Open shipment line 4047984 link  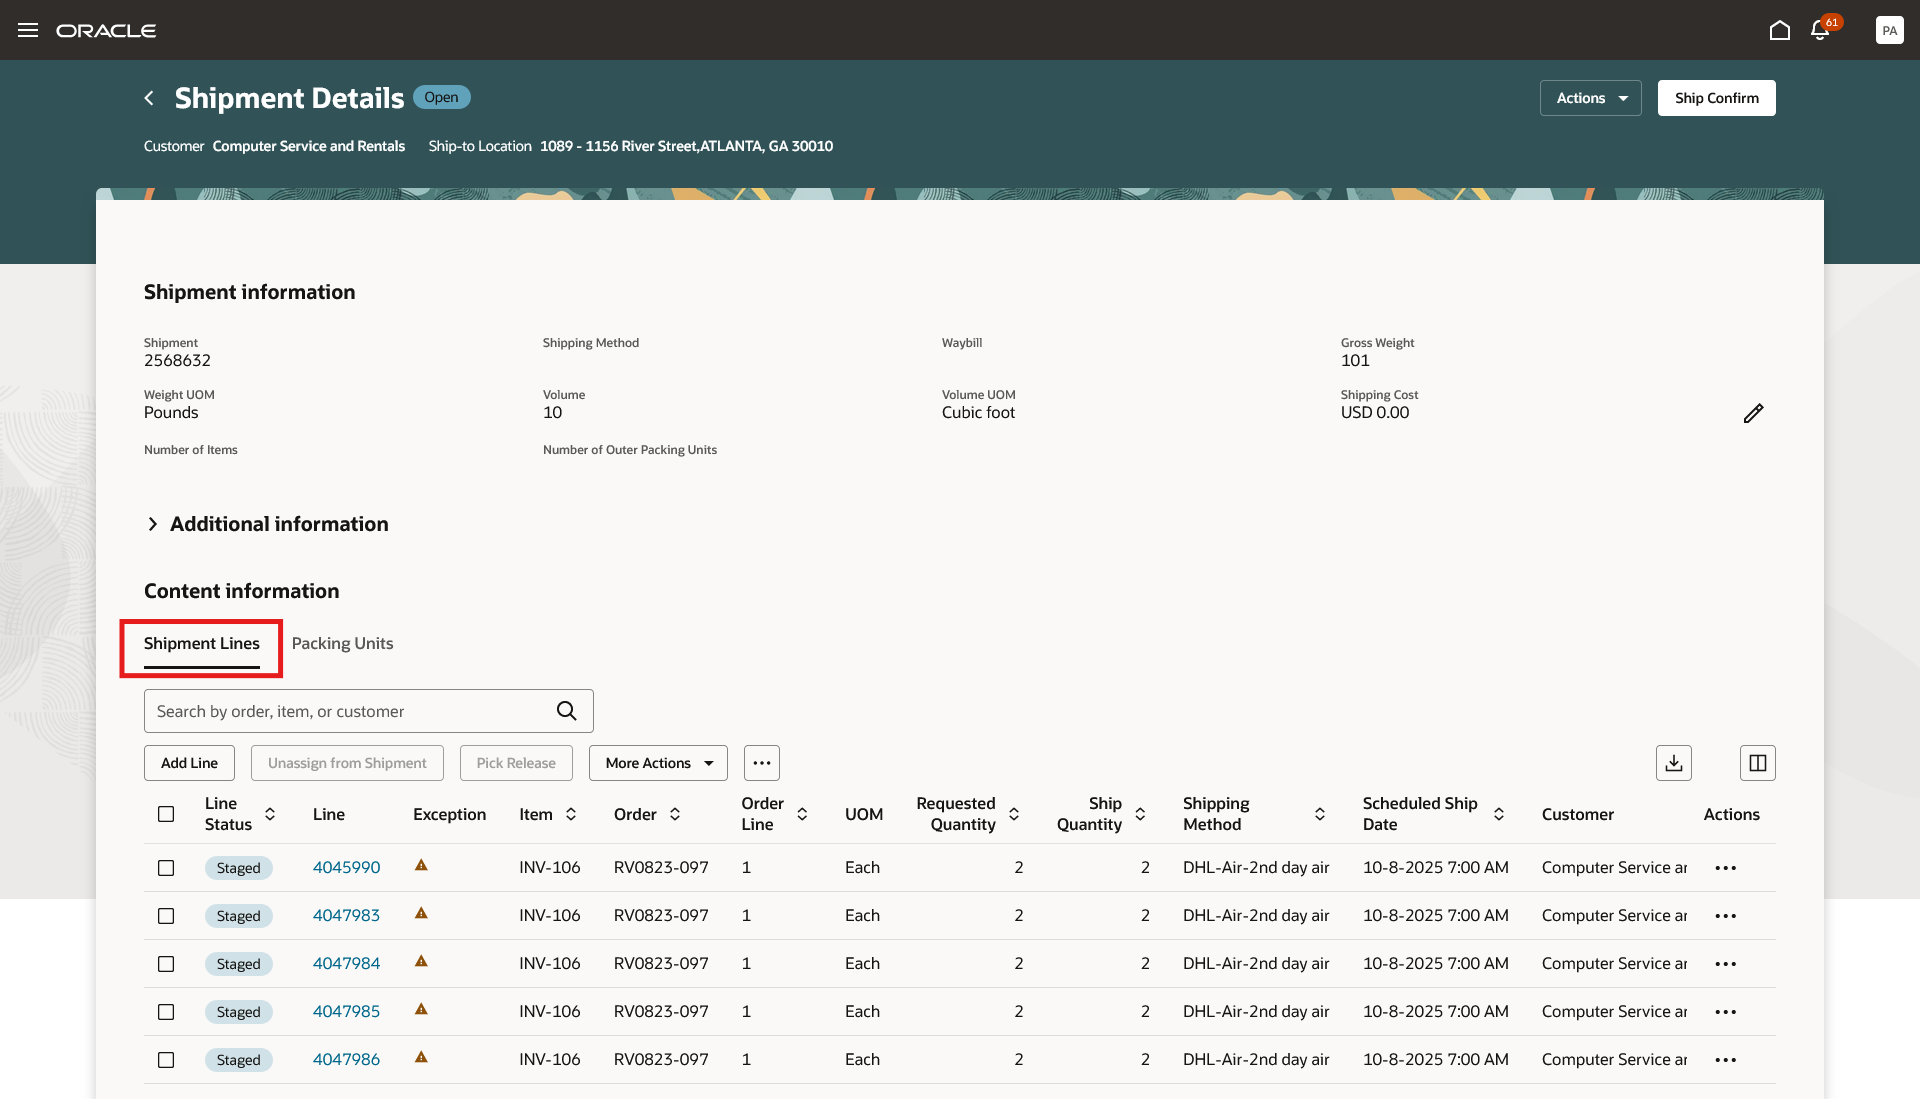coord(346,963)
